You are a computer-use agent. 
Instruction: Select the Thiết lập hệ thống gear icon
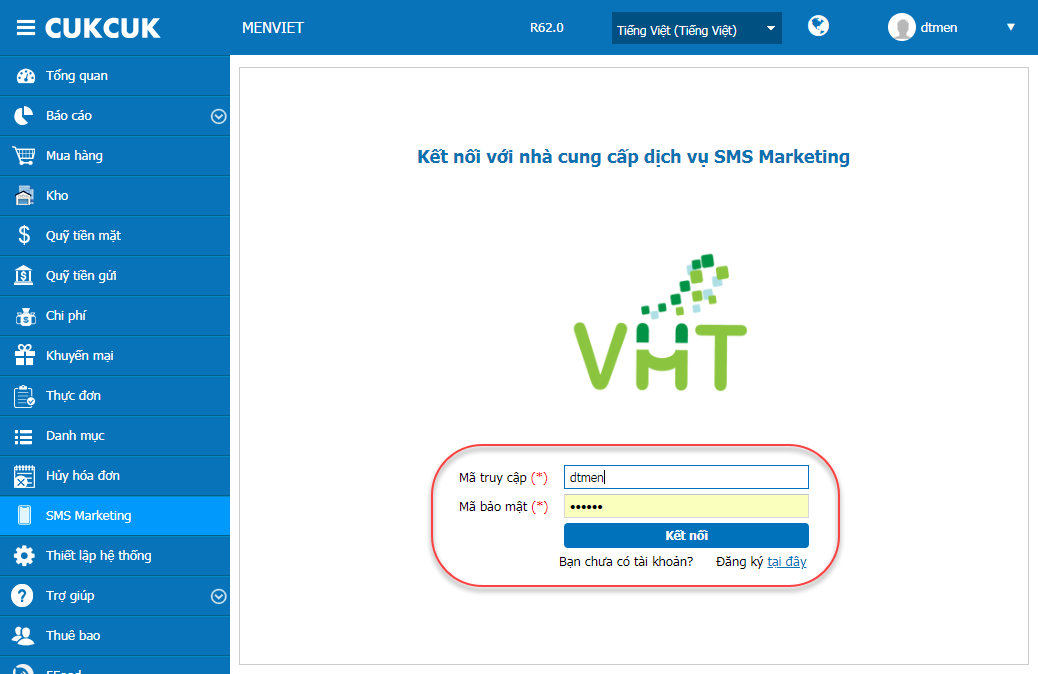pos(24,555)
